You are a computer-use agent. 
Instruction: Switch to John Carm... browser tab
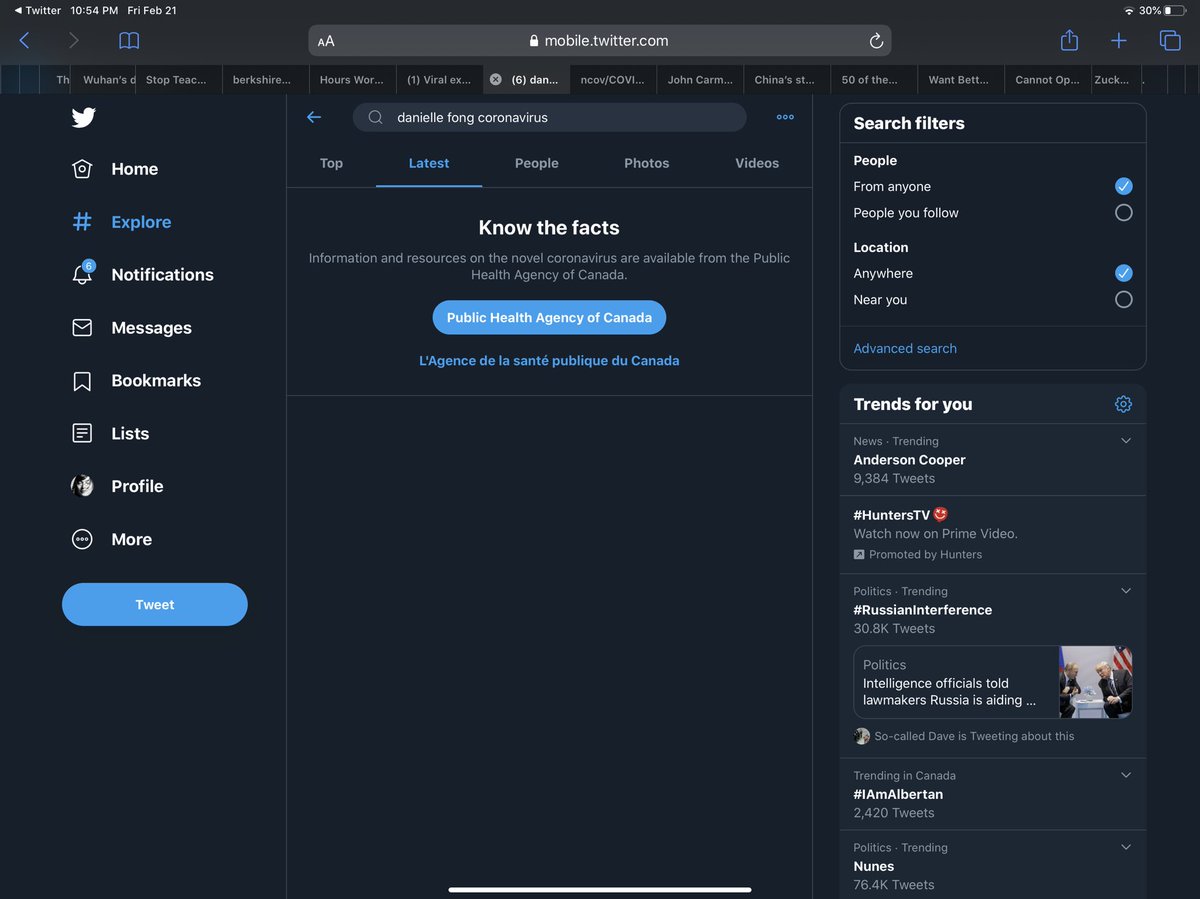700,80
